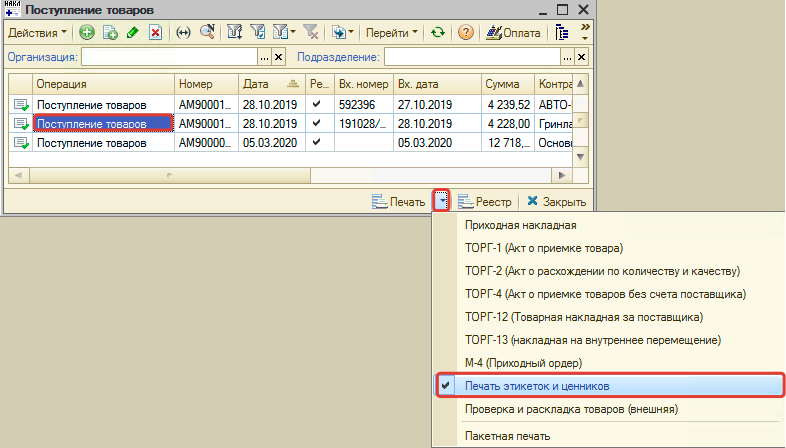Click the Организация input field
Viewport: 786px width, 448px height.
click(169, 57)
